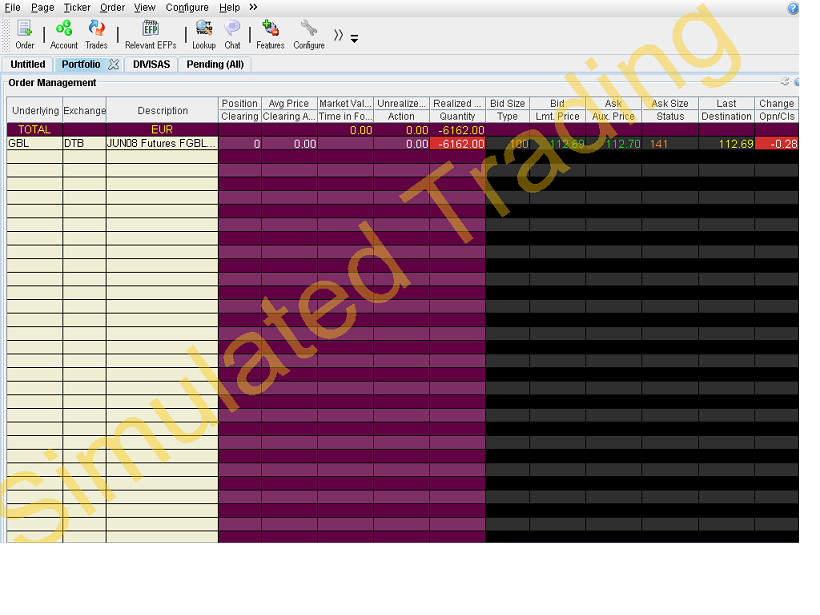The image size is (820, 615).
Task: Expand additional menu bar items chevron
Action: [x=253, y=7]
